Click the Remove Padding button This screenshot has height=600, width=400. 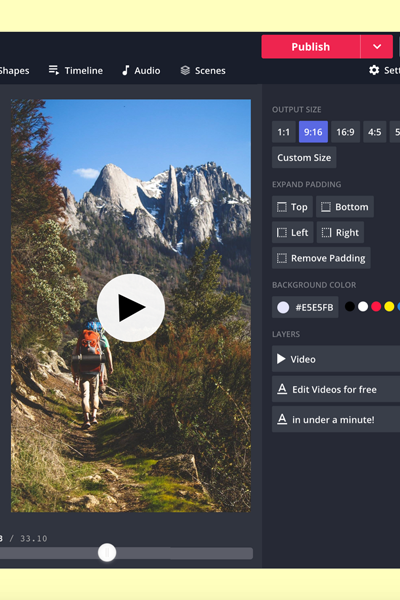pos(321,258)
